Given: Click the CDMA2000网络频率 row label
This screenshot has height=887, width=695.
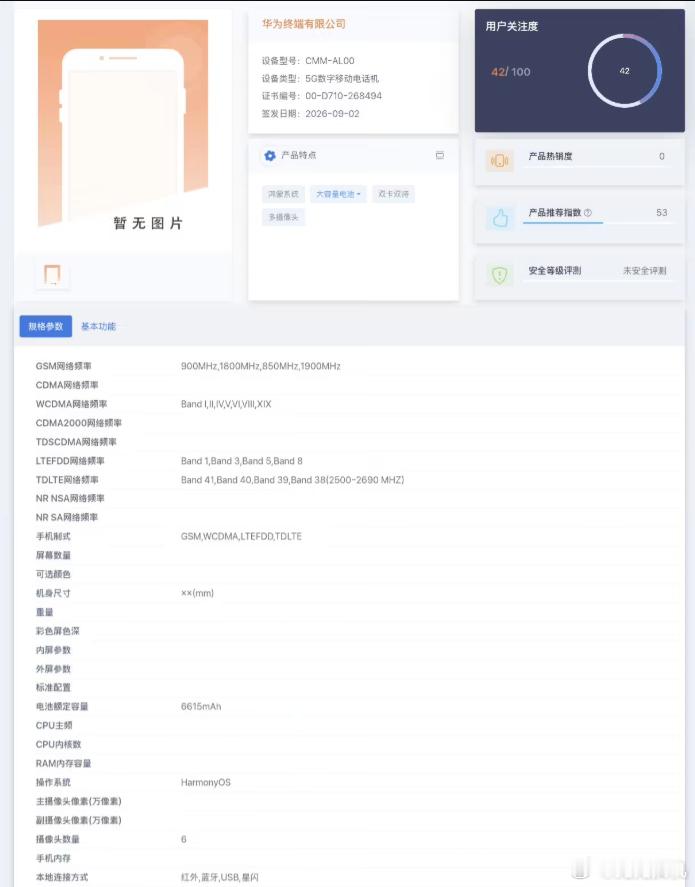Looking at the screenshot, I should point(79,423).
